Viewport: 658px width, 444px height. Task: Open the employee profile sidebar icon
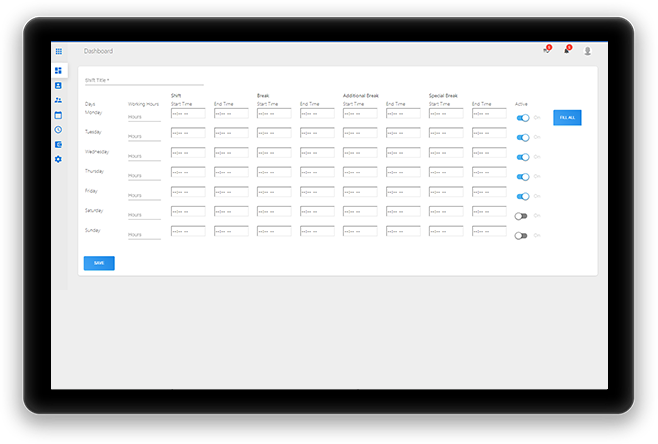[x=58, y=86]
